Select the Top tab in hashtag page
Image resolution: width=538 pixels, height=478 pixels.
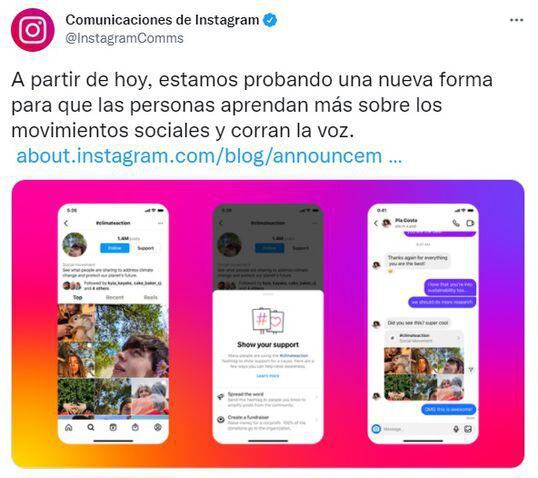pyautogui.click(x=78, y=297)
